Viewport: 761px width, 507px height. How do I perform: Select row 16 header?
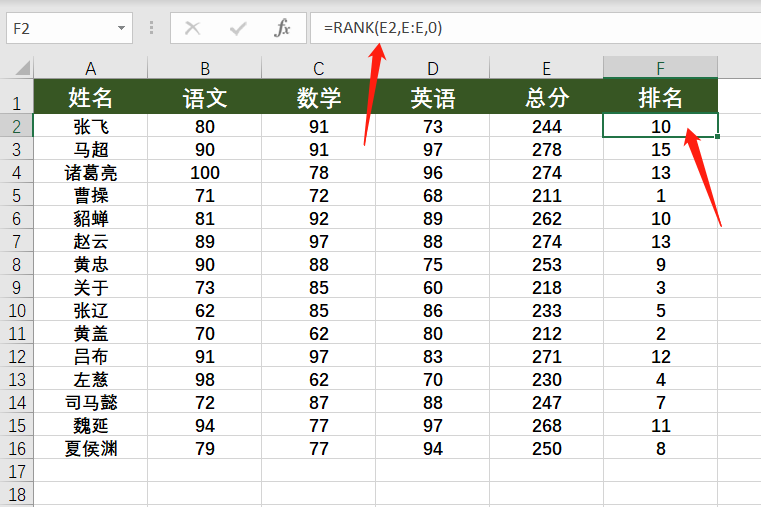17,448
